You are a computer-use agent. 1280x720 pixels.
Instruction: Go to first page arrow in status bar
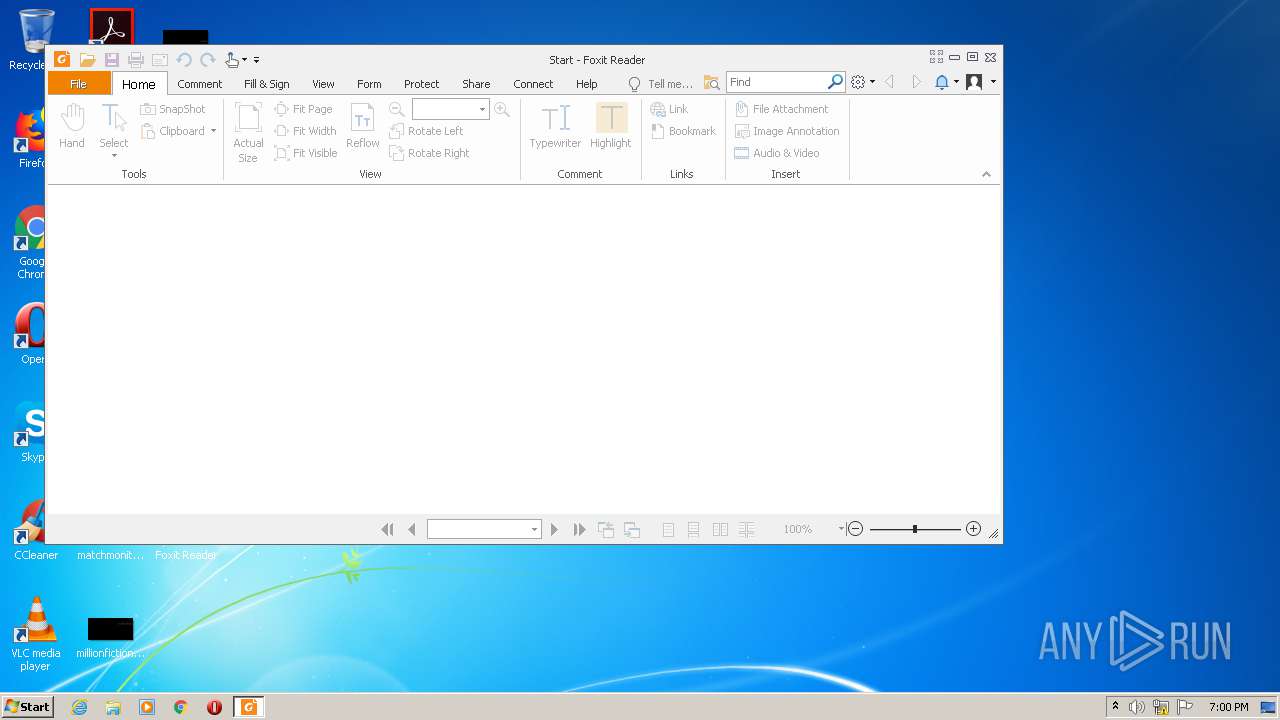coord(387,529)
